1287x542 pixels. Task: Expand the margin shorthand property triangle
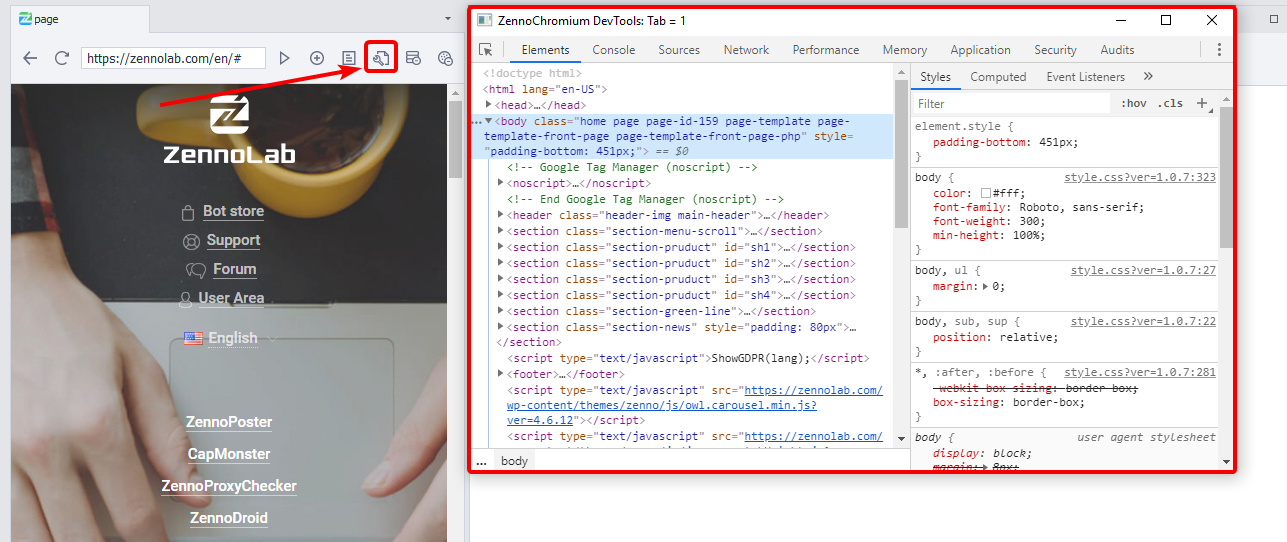986,287
